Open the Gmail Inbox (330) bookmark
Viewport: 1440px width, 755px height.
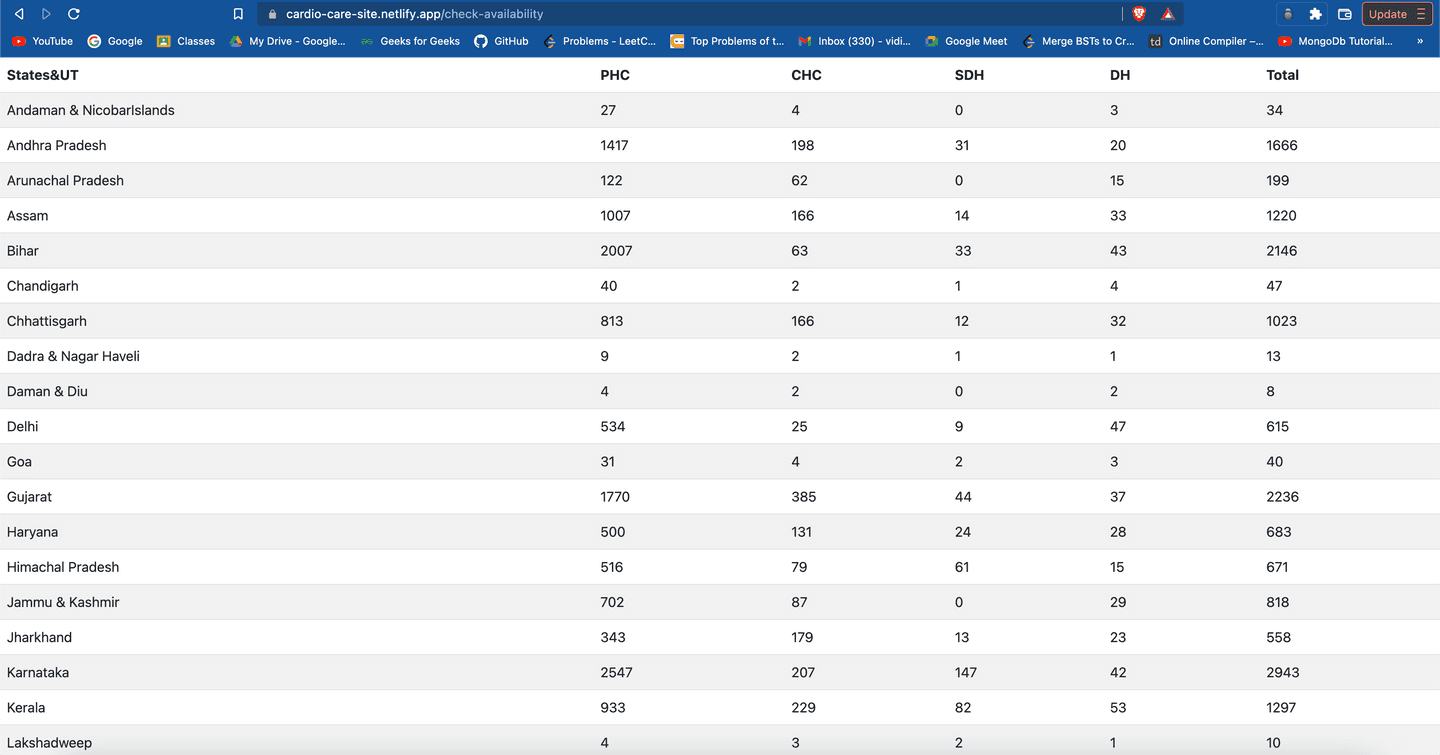pyautogui.click(x=854, y=41)
